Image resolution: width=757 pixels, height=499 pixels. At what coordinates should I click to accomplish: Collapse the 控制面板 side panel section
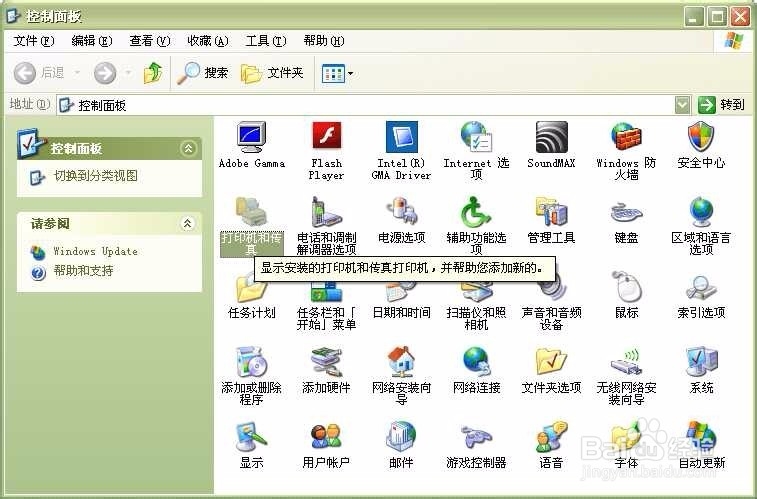tap(188, 148)
